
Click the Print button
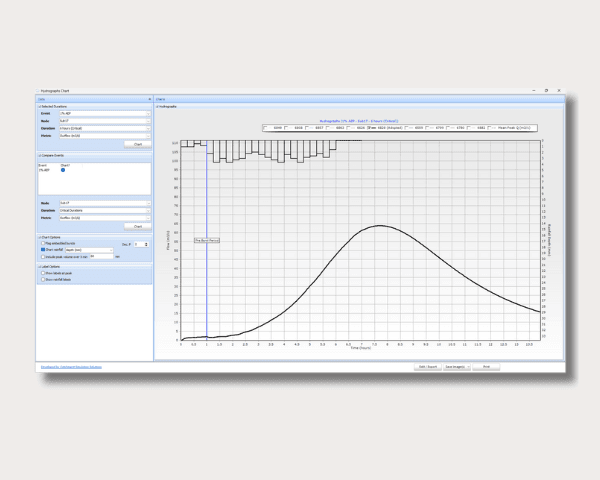coord(486,367)
